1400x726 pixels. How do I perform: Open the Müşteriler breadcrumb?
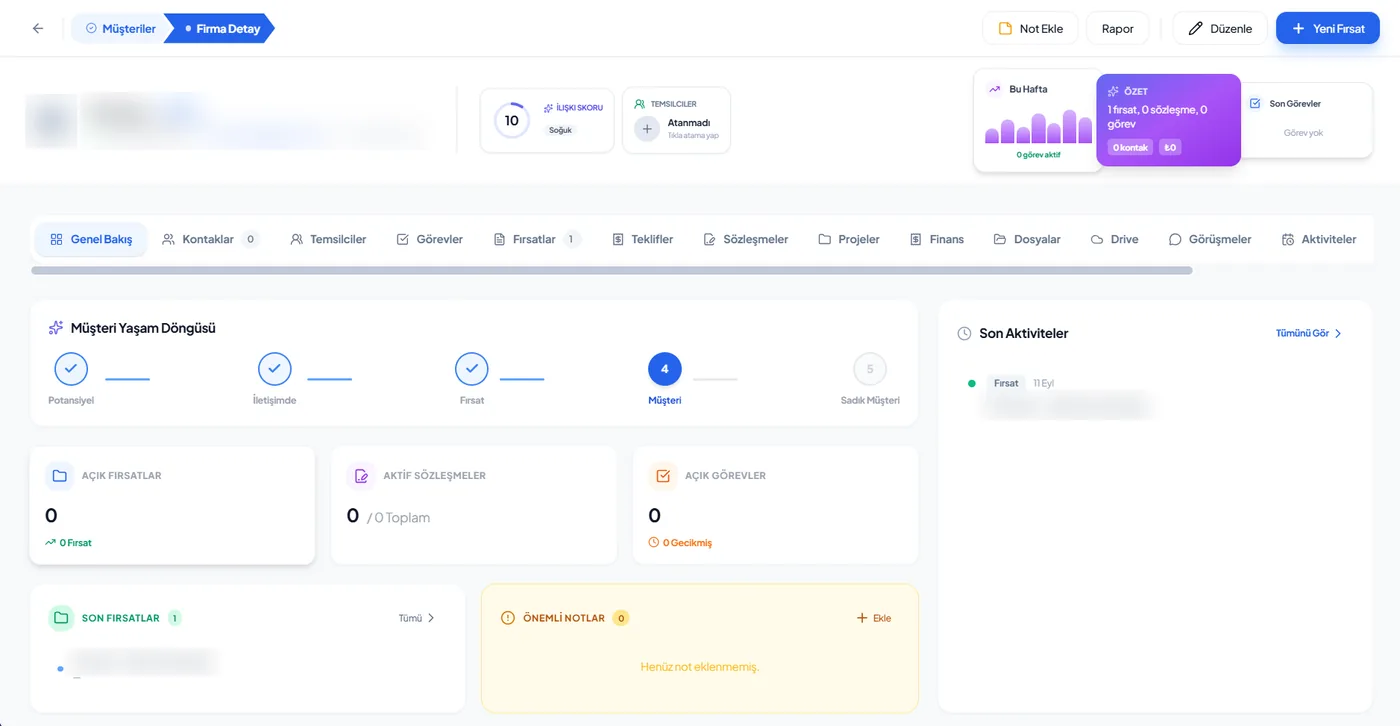121,29
